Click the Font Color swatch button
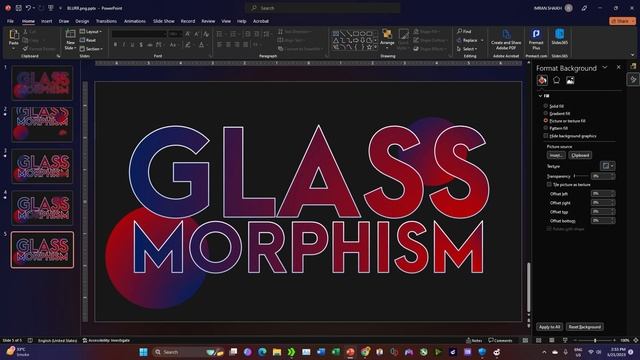 point(201,44)
